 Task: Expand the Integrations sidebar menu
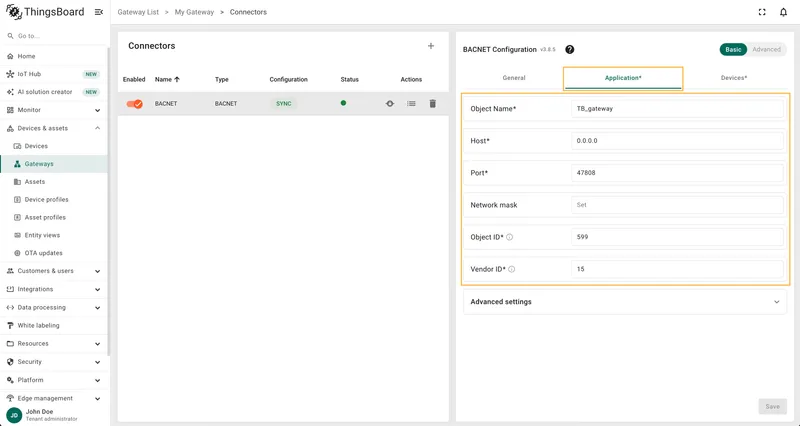(x=54, y=289)
